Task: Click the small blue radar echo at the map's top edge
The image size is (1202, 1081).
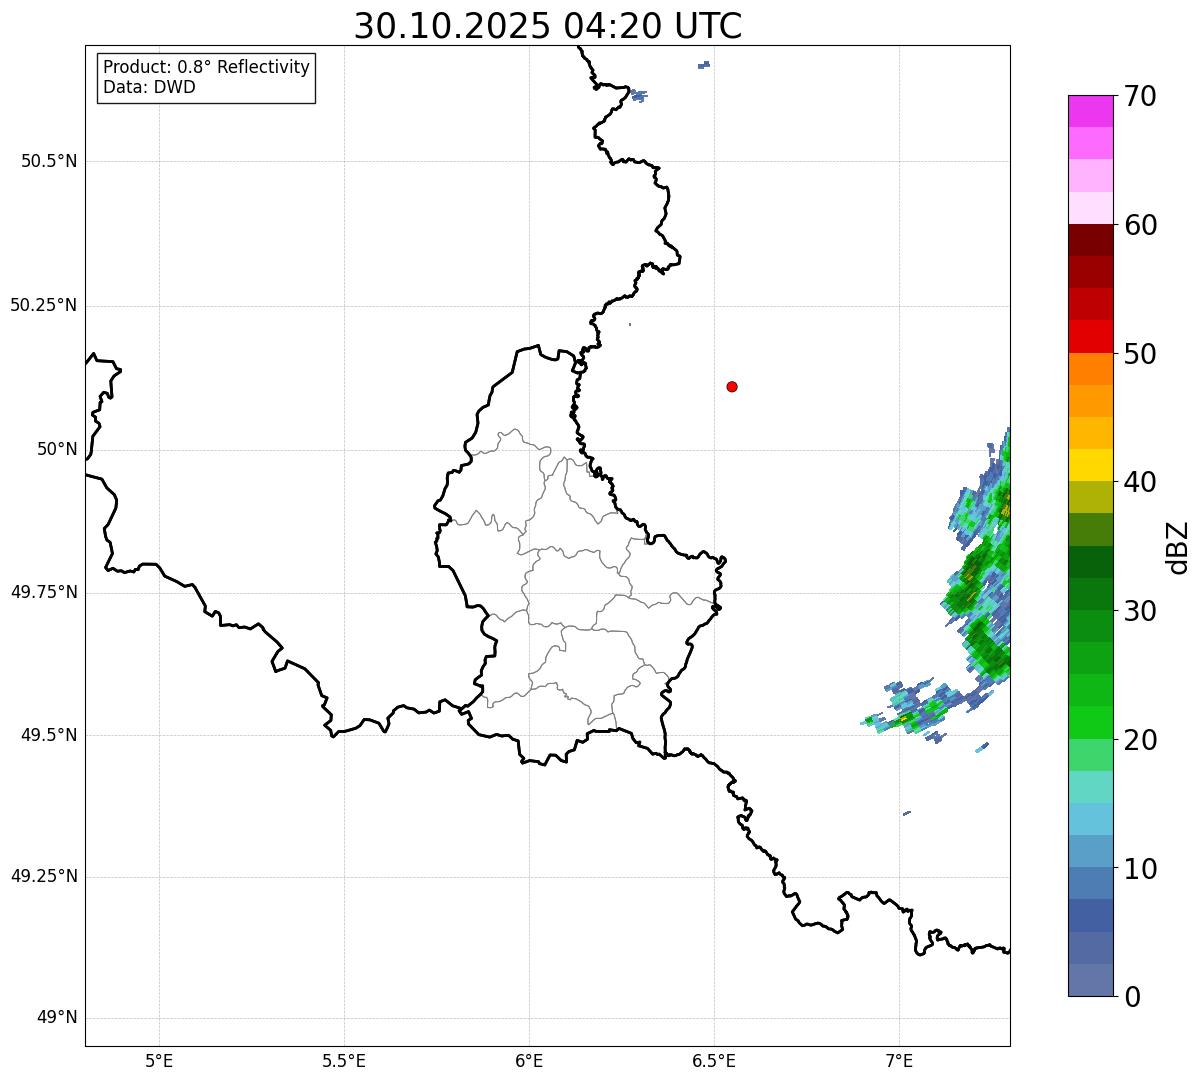Action: tap(704, 65)
